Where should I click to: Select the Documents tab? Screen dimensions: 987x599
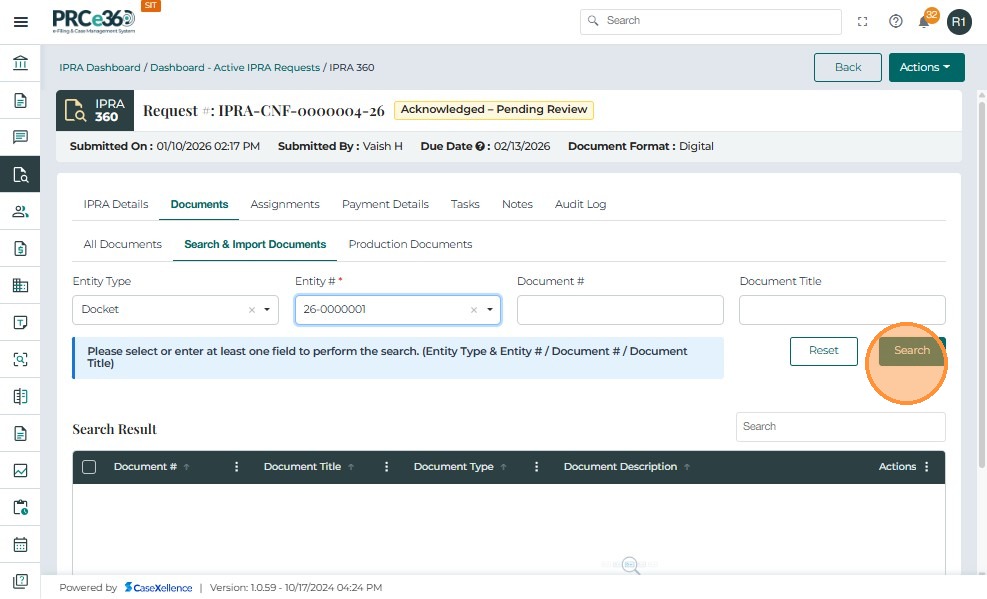click(x=199, y=204)
